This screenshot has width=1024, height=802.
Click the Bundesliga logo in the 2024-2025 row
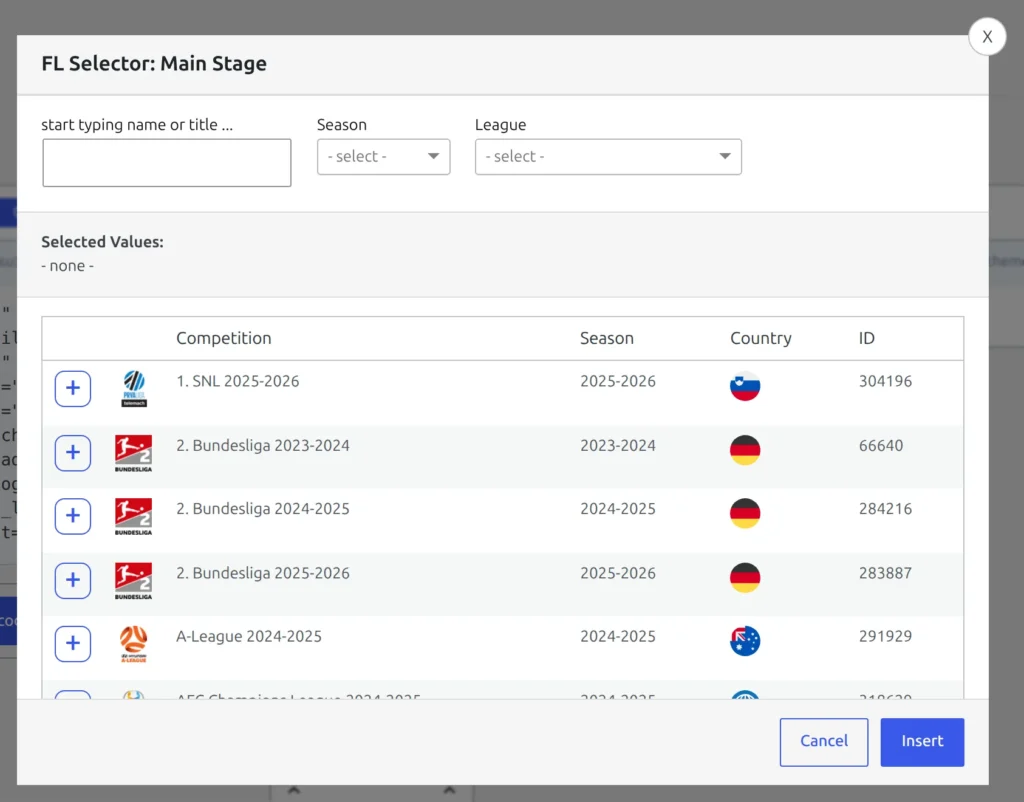[133, 517]
